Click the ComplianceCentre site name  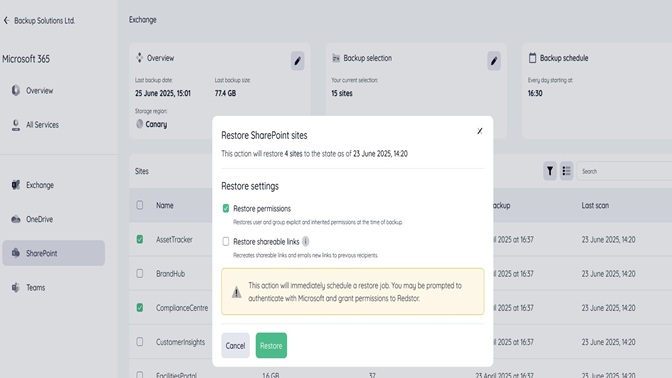pyautogui.click(x=182, y=308)
